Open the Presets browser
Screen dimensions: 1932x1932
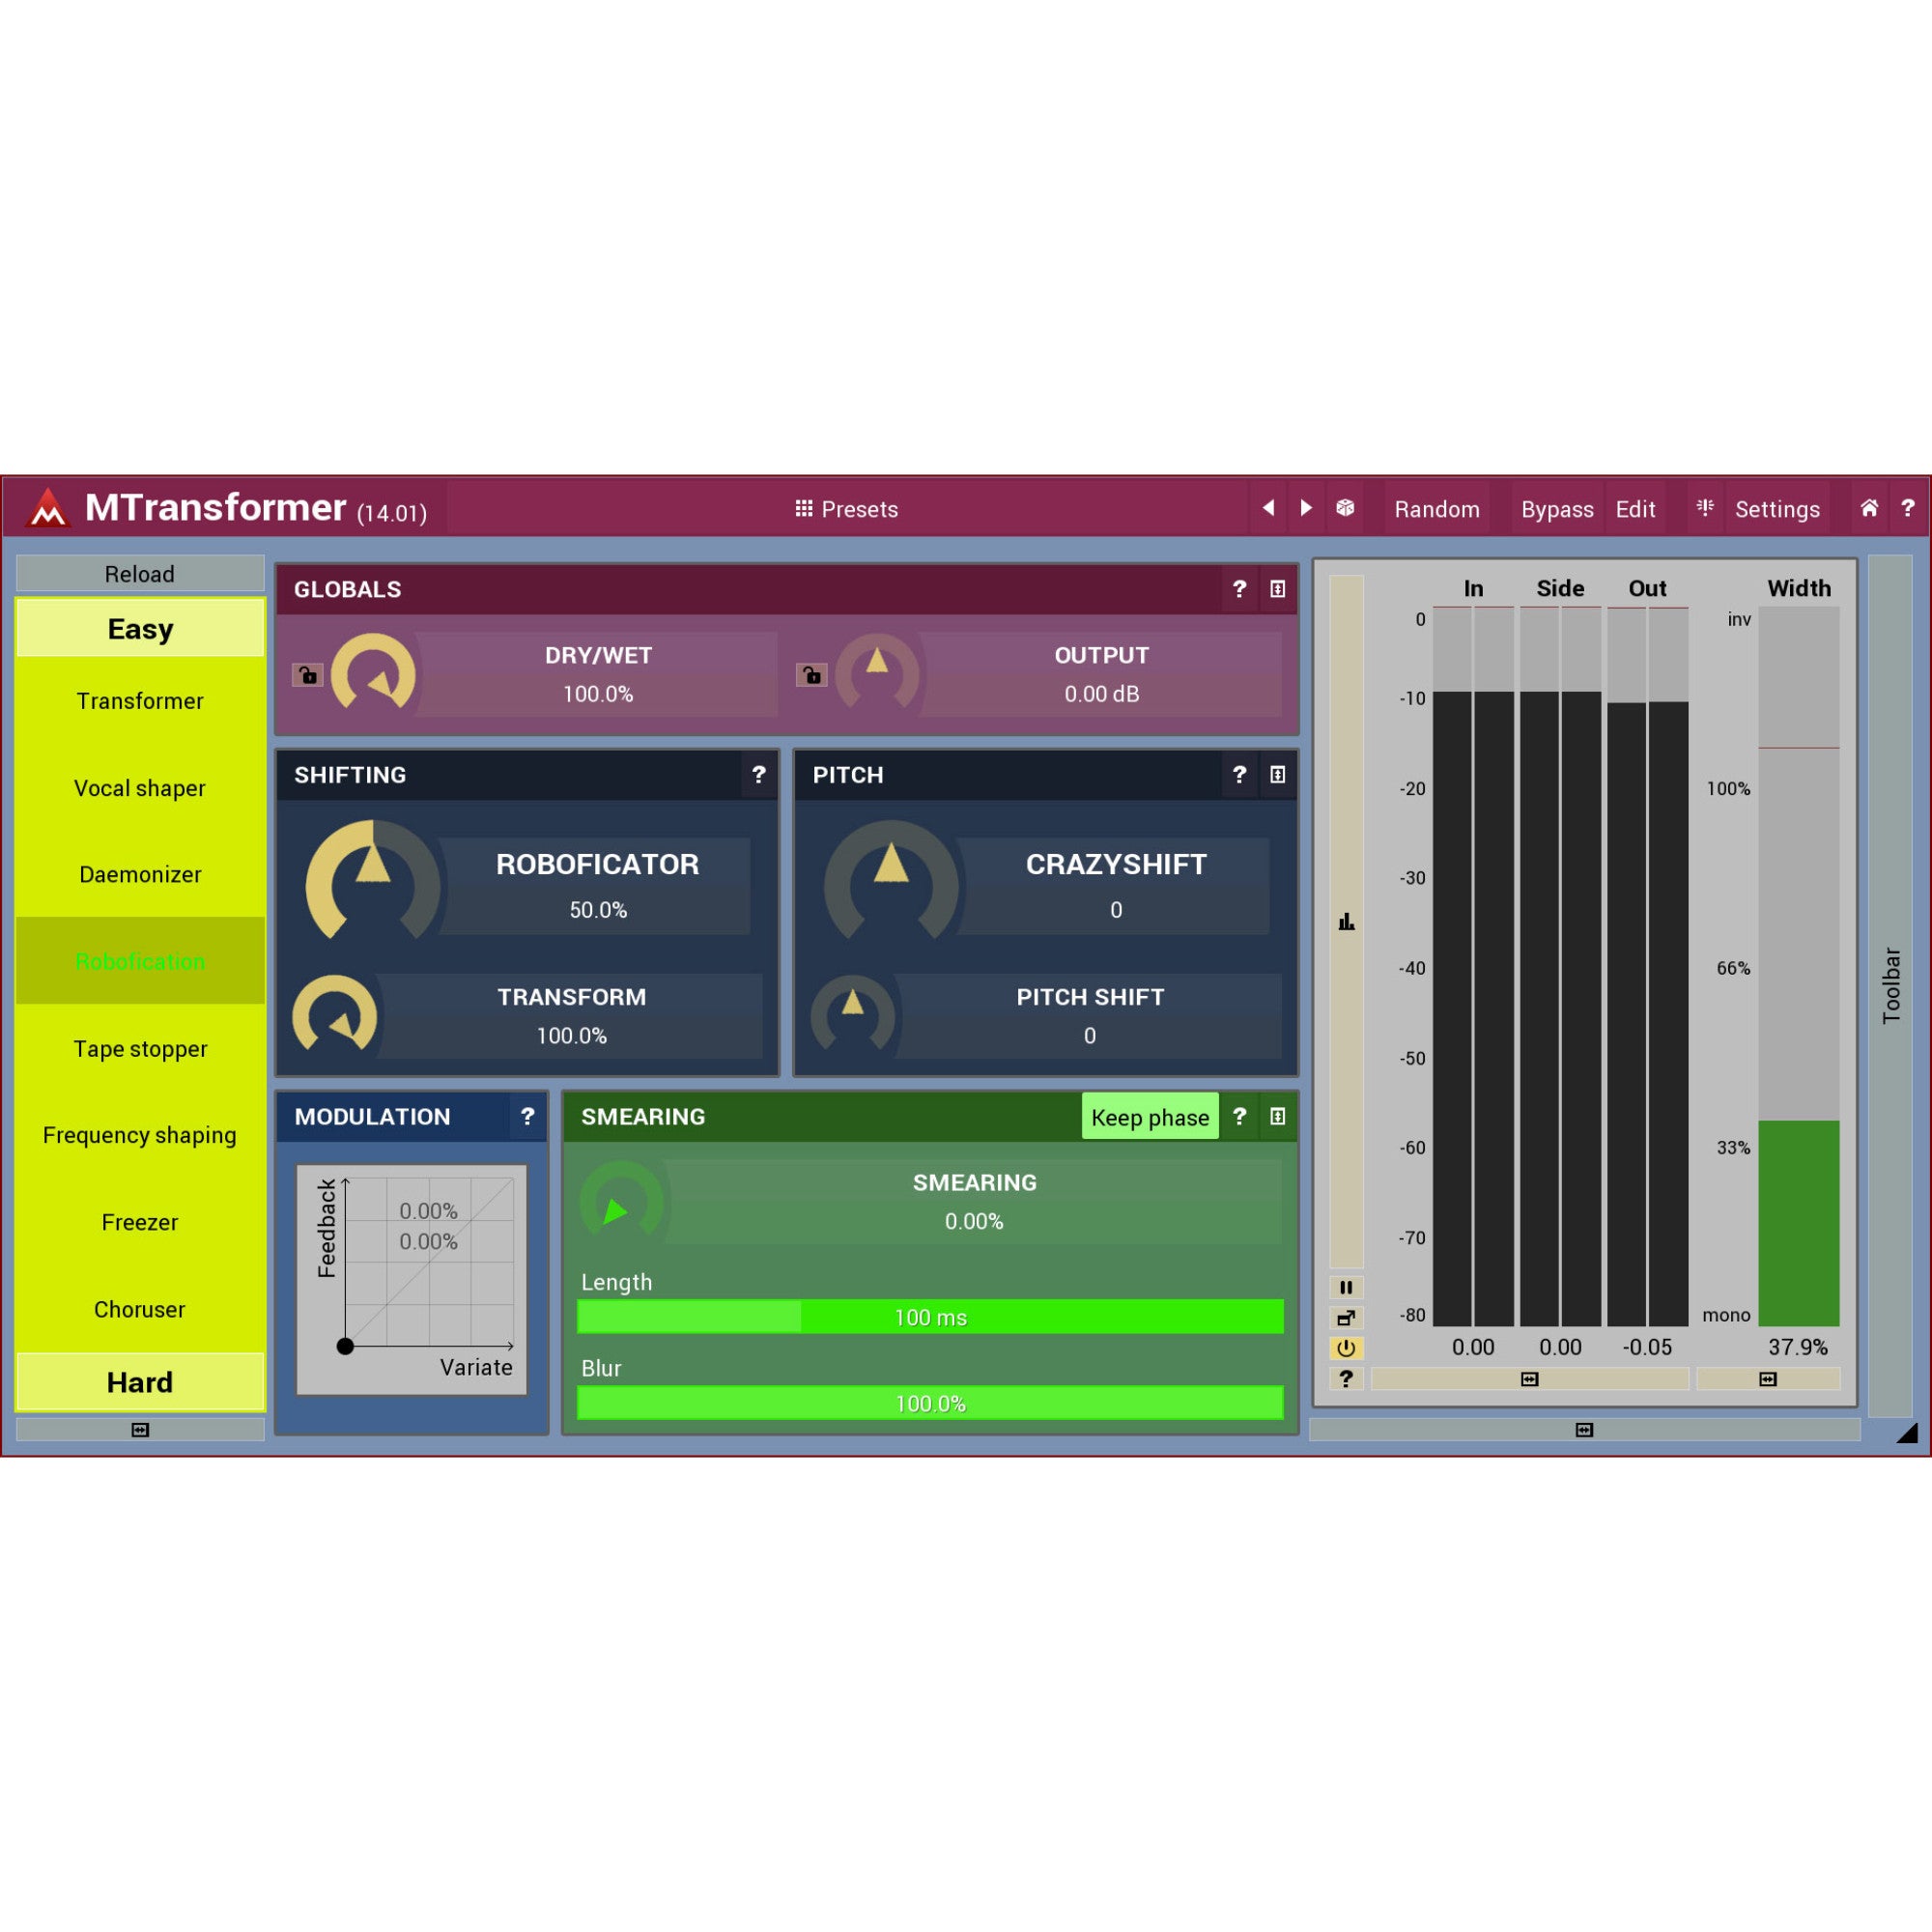point(847,509)
